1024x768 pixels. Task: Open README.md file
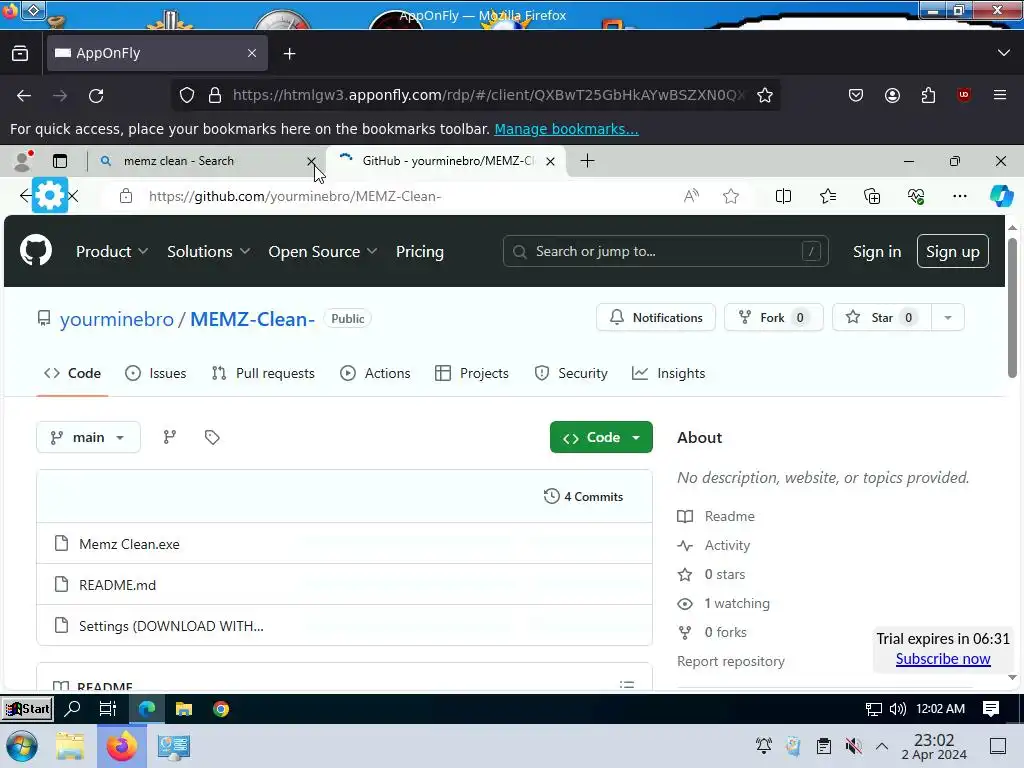coord(118,585)
